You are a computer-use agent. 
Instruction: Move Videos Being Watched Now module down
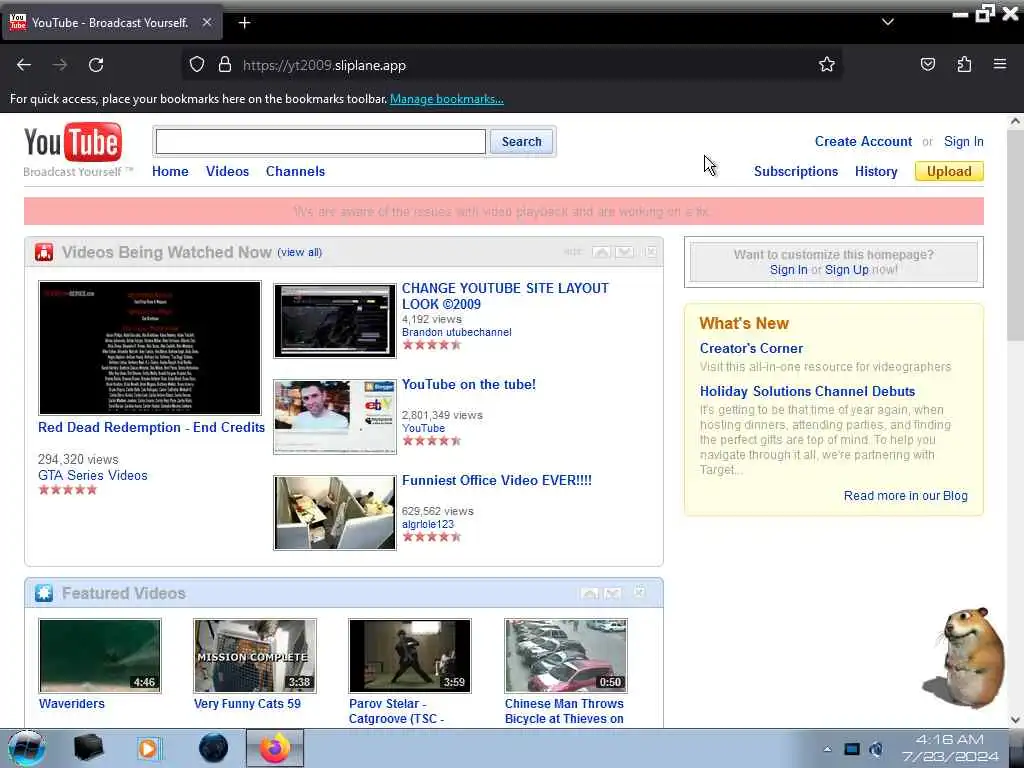coord(624,252)
